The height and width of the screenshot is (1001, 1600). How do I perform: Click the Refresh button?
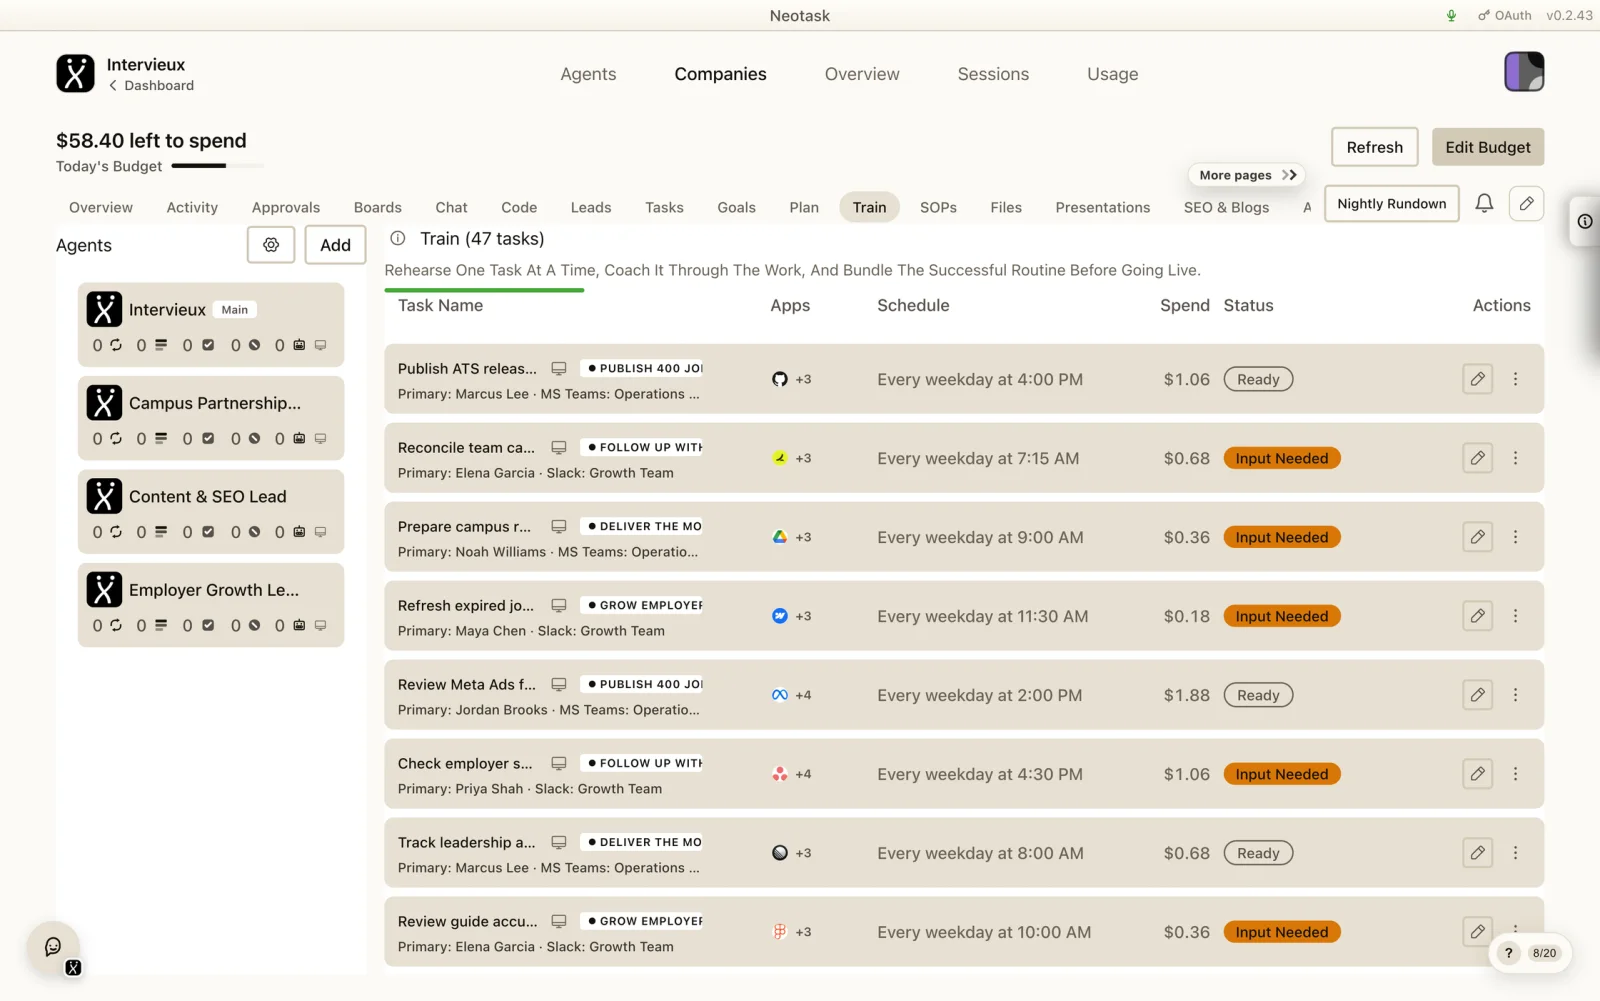1374,147
